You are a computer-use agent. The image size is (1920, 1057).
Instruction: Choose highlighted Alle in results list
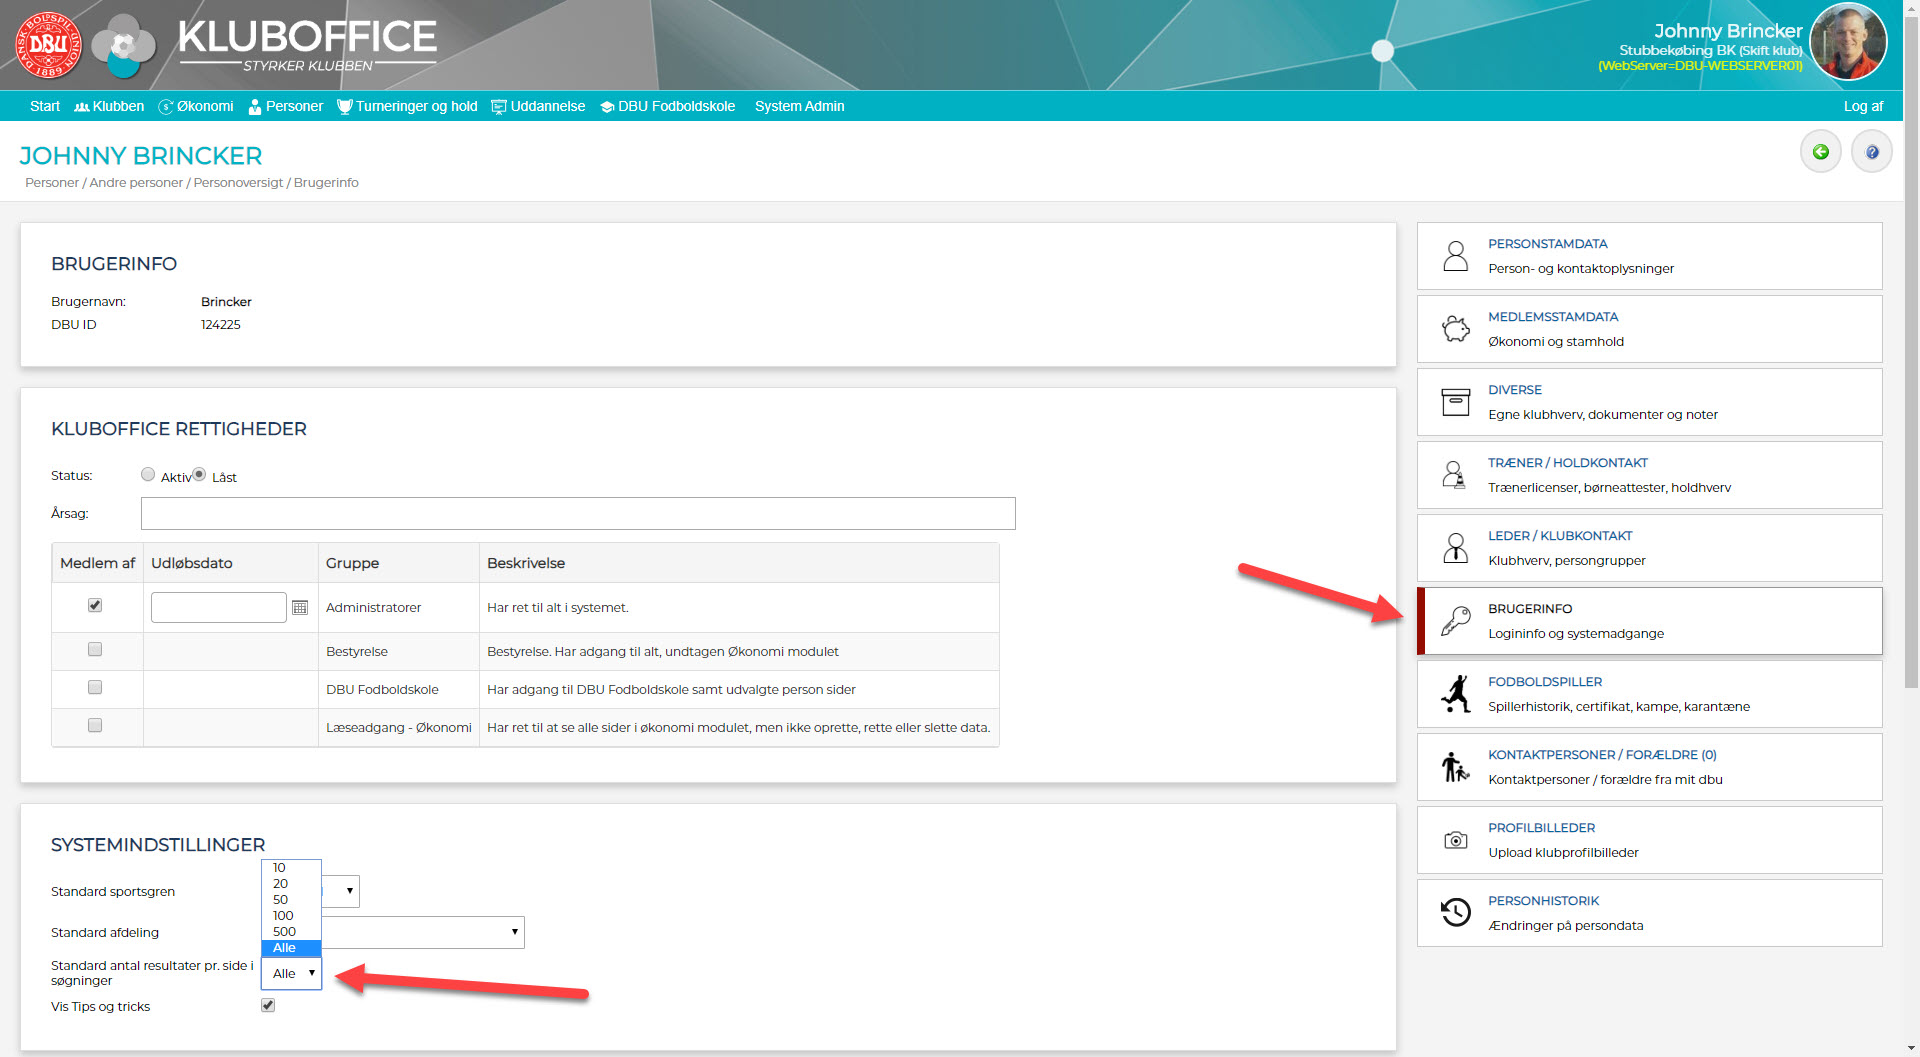(x=291, y=948)
